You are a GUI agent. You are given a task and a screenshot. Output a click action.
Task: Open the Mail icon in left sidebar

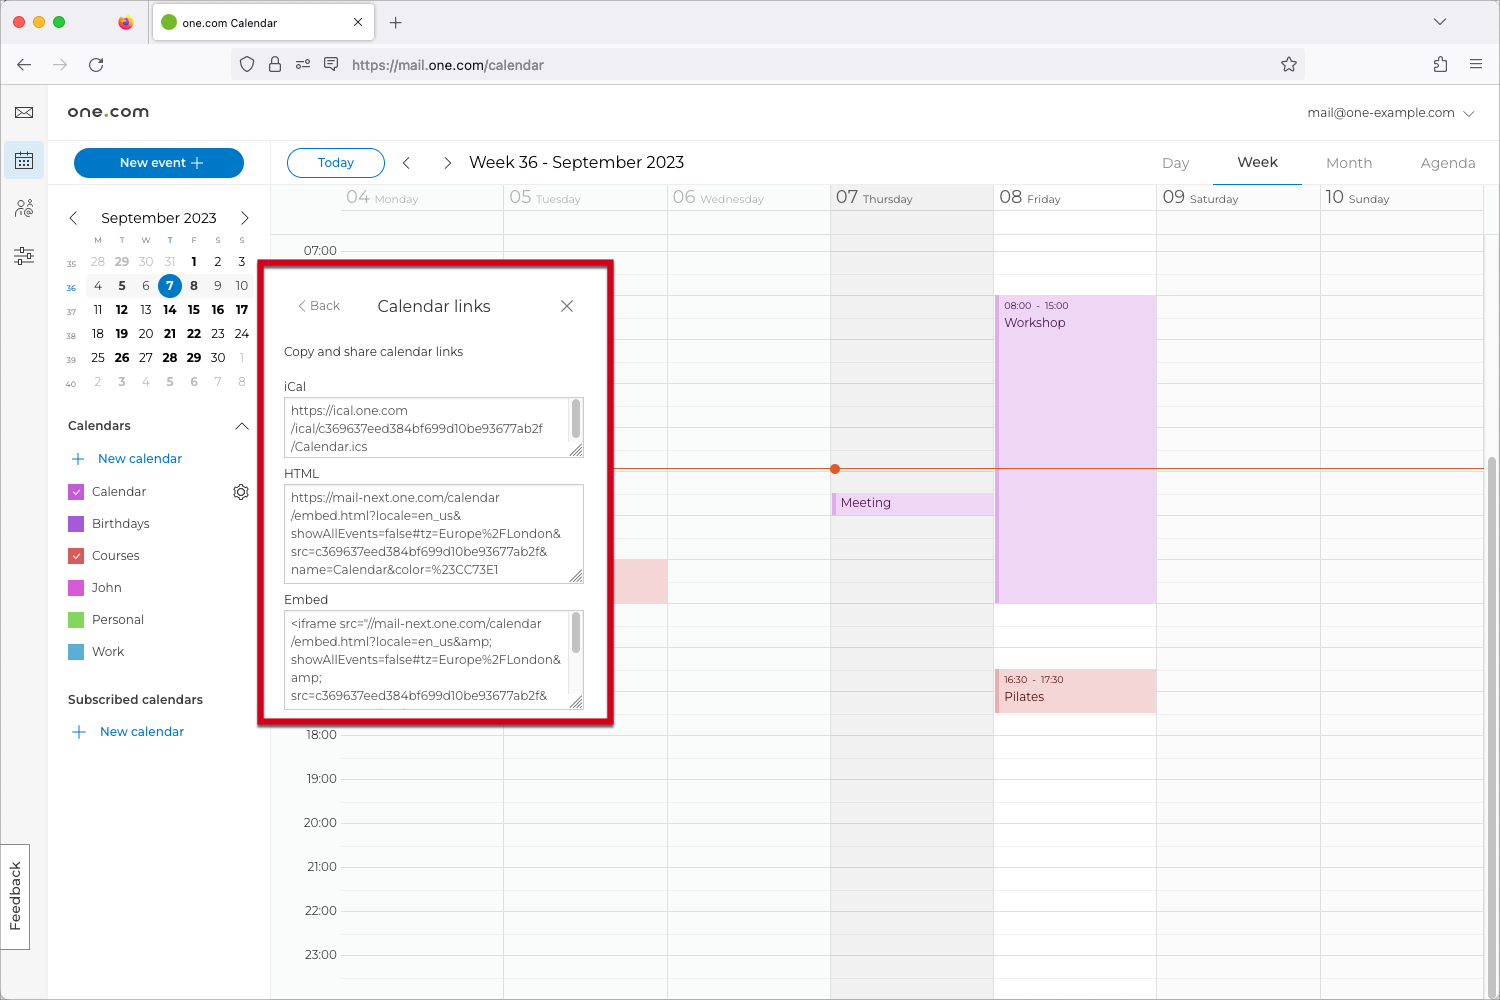tap(24, 113)
